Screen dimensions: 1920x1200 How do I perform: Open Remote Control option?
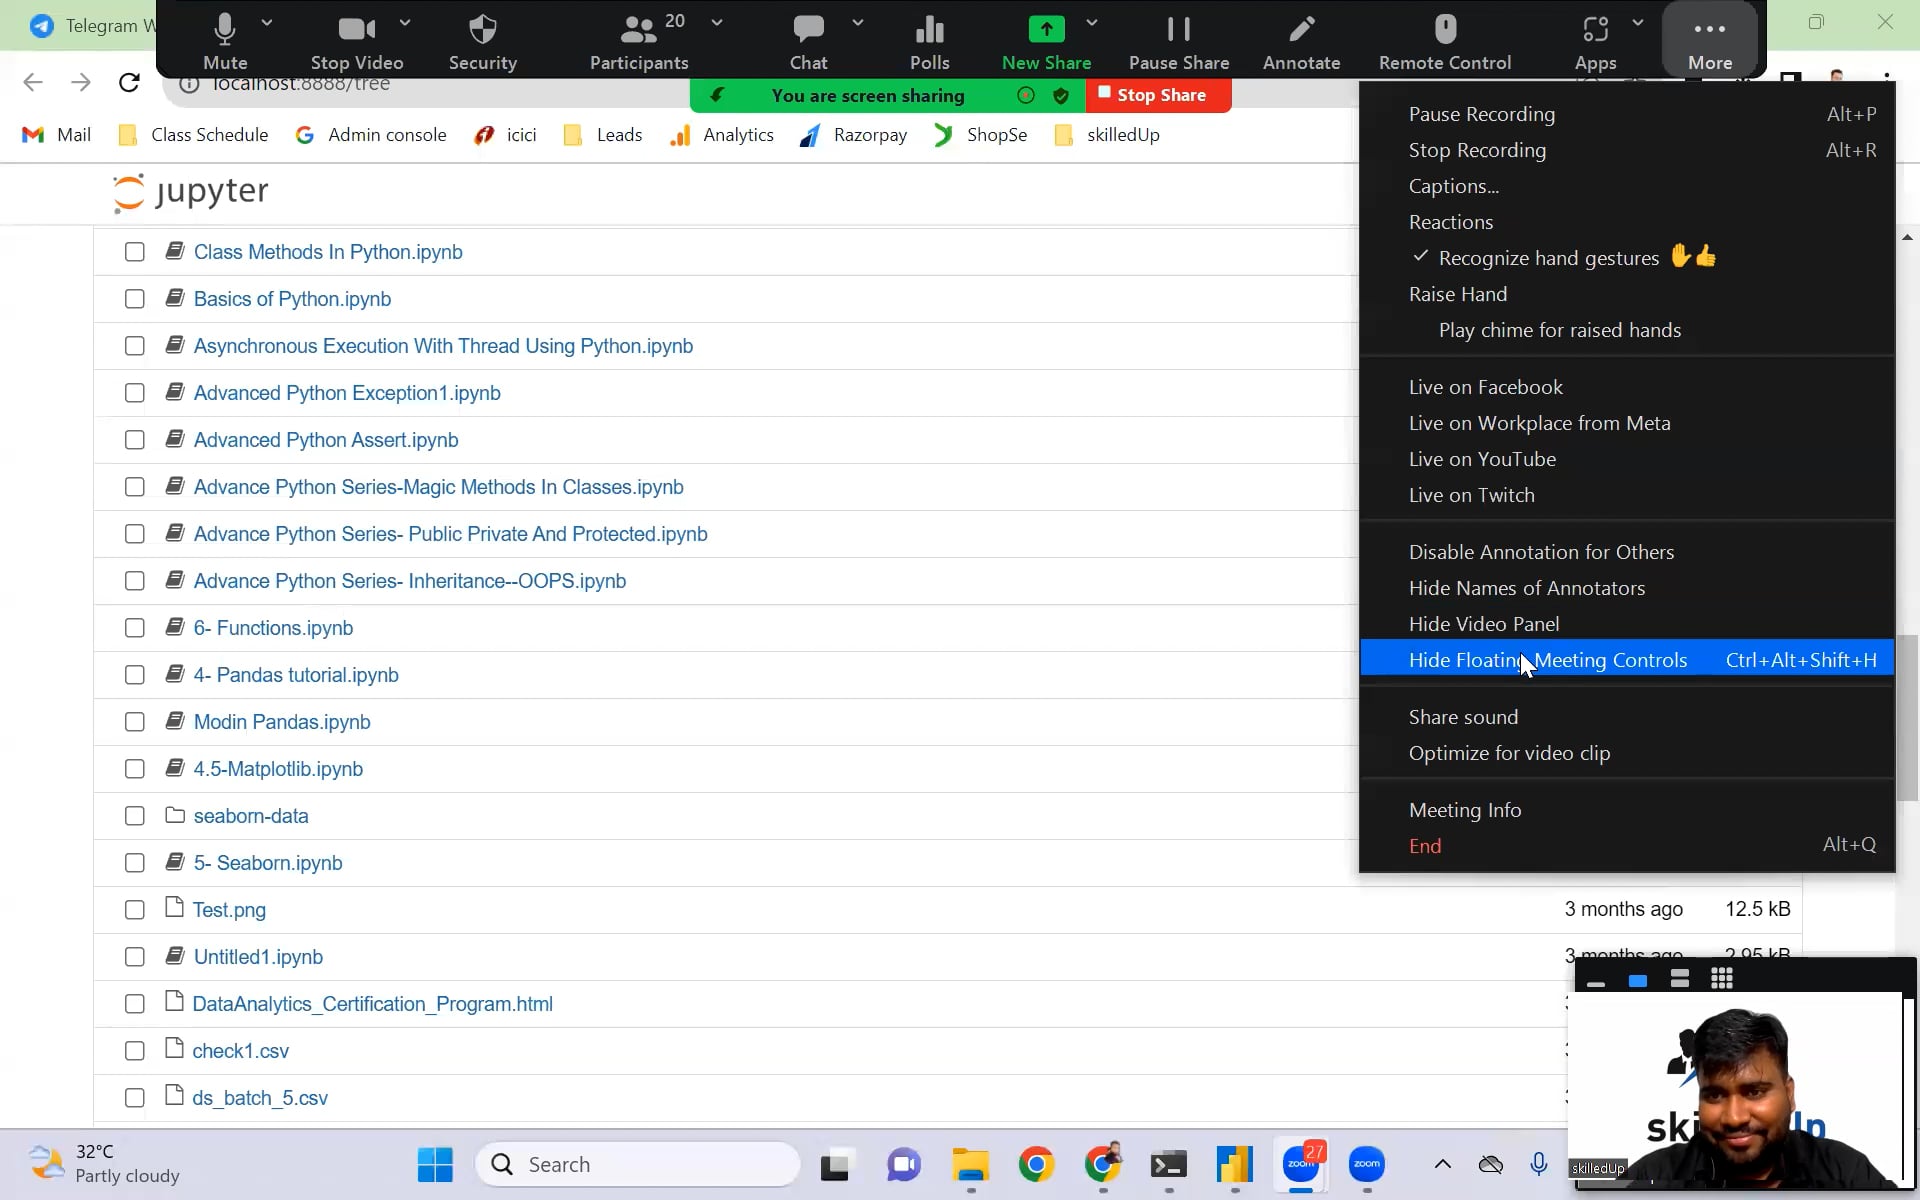pos(1445,42)
